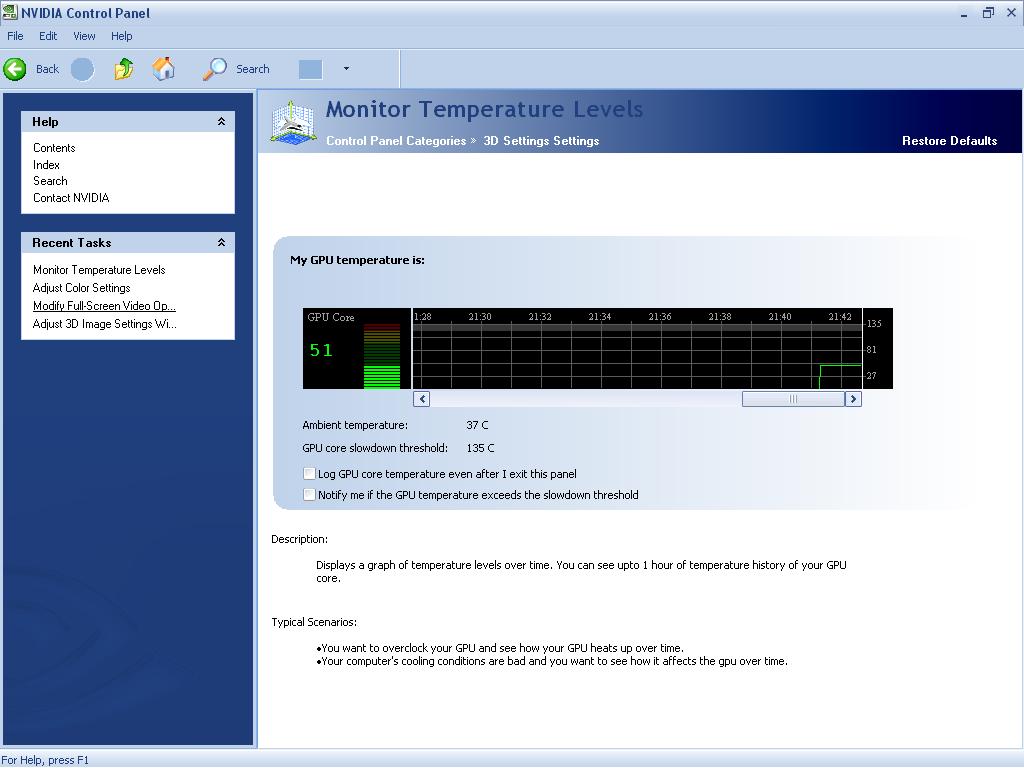This screenshot has height=768, width=1024.
Task: Collapse the Recent Tasks panel chevron
Action: tap(221, 242)
